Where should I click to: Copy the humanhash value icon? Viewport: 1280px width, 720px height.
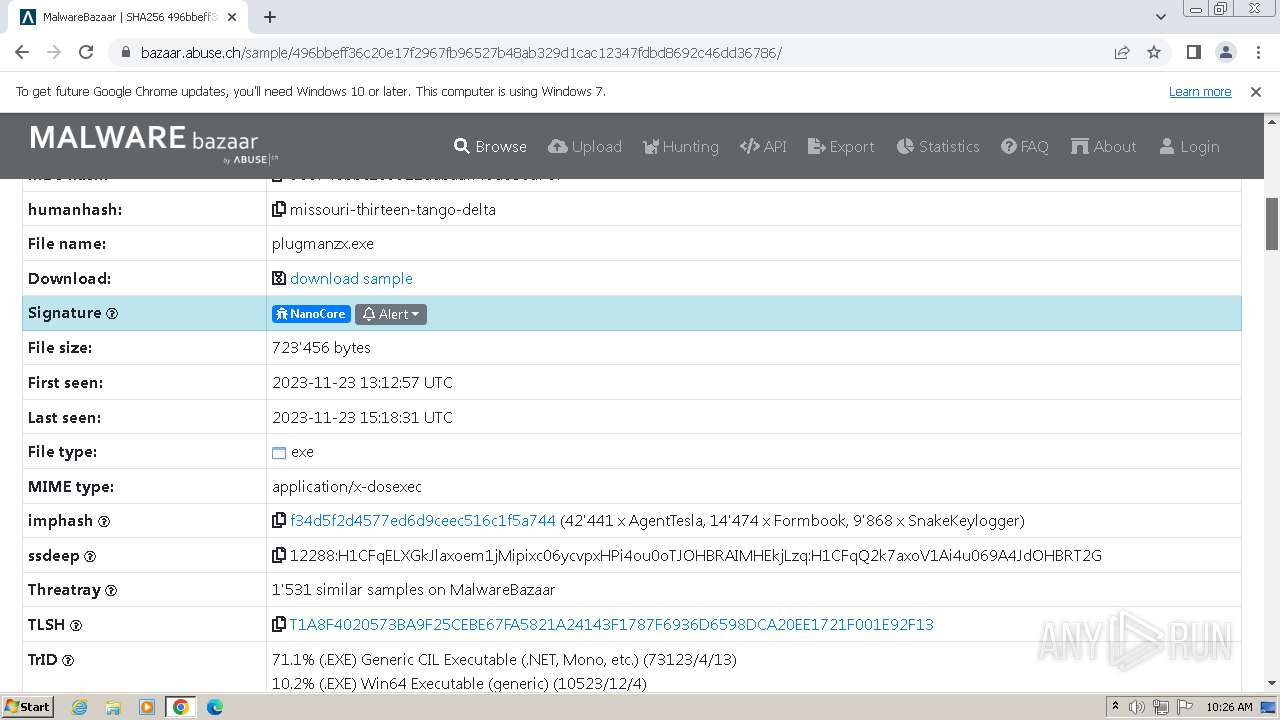(x=279, y=209)
